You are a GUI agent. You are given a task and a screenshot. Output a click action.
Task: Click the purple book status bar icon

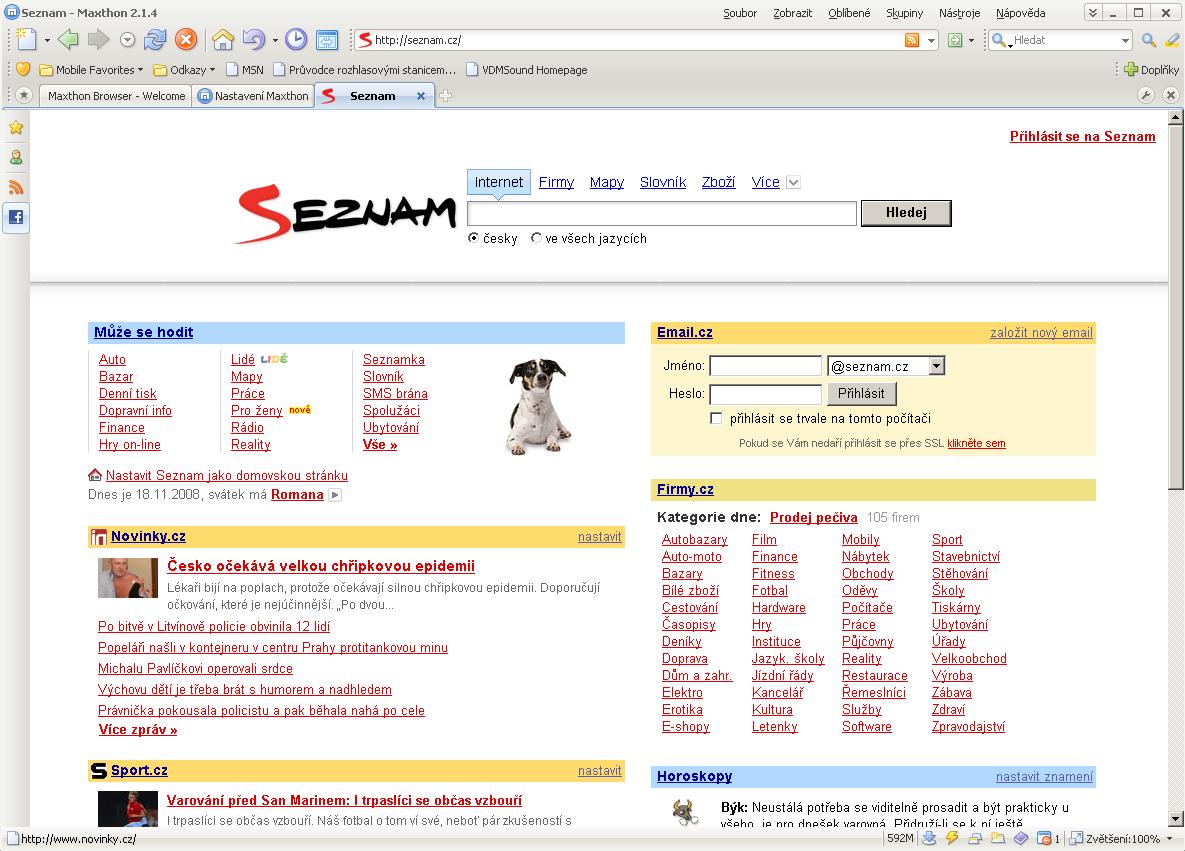1021,838
